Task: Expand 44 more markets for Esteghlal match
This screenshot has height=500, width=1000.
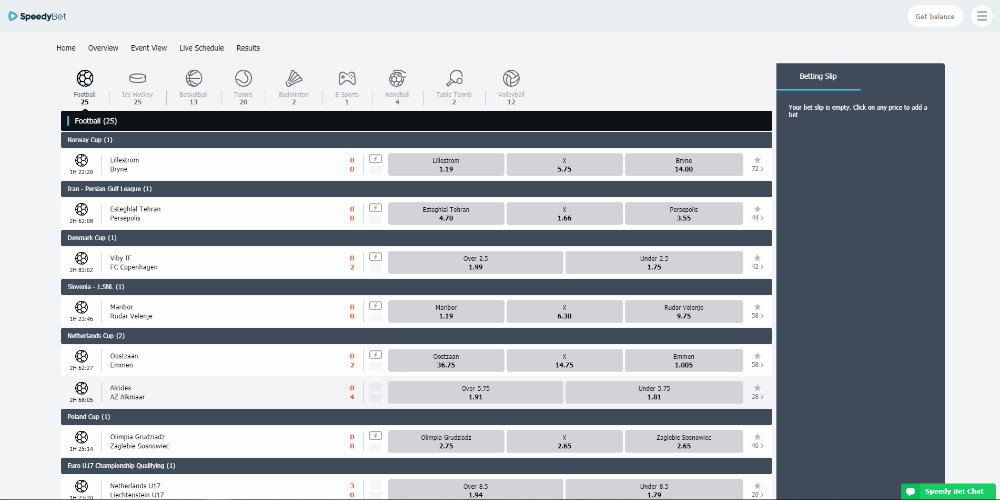Action: [757, 218]
